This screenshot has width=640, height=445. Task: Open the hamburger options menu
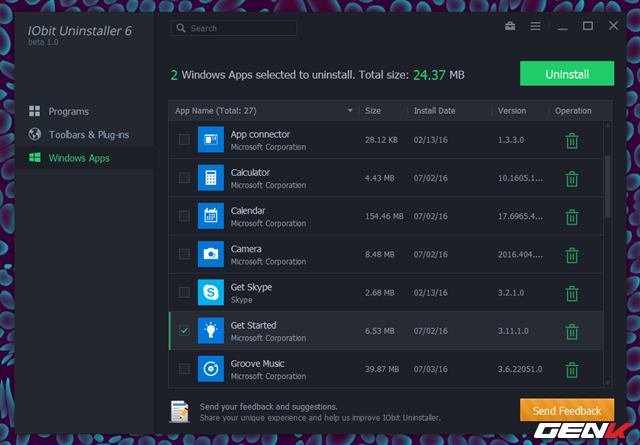(x=535, y=27)
